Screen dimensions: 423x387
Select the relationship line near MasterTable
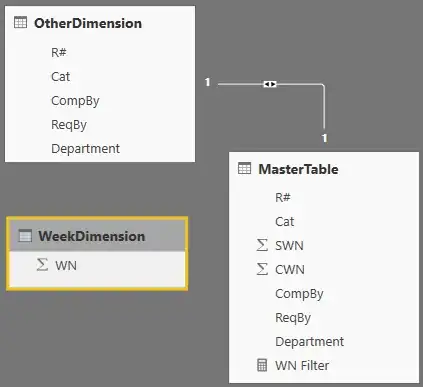[324, 107]
